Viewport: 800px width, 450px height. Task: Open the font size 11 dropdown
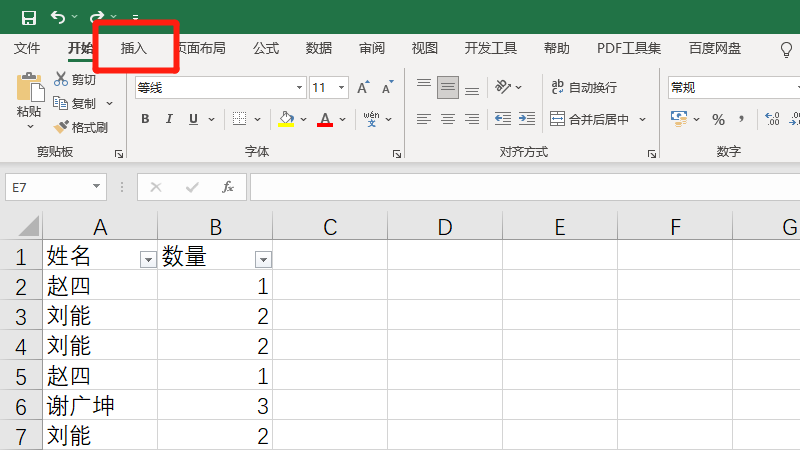tap(341, 88)
